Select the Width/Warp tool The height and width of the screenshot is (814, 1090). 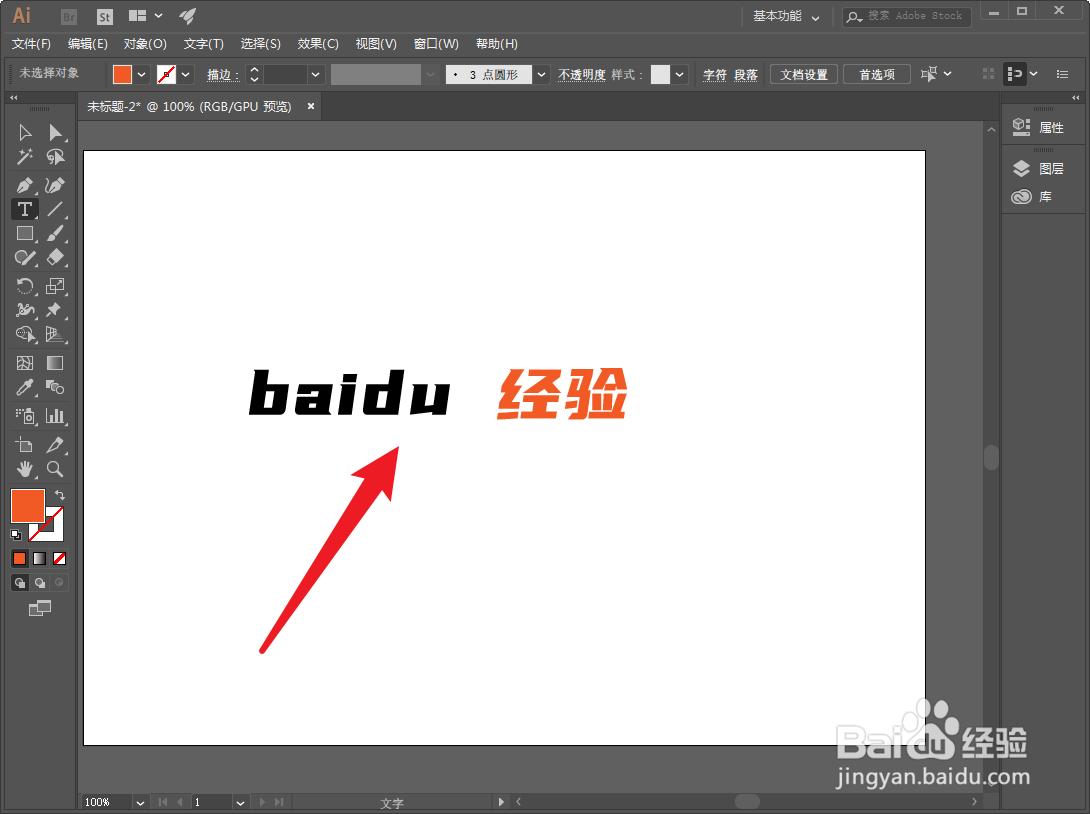[25, 310]
